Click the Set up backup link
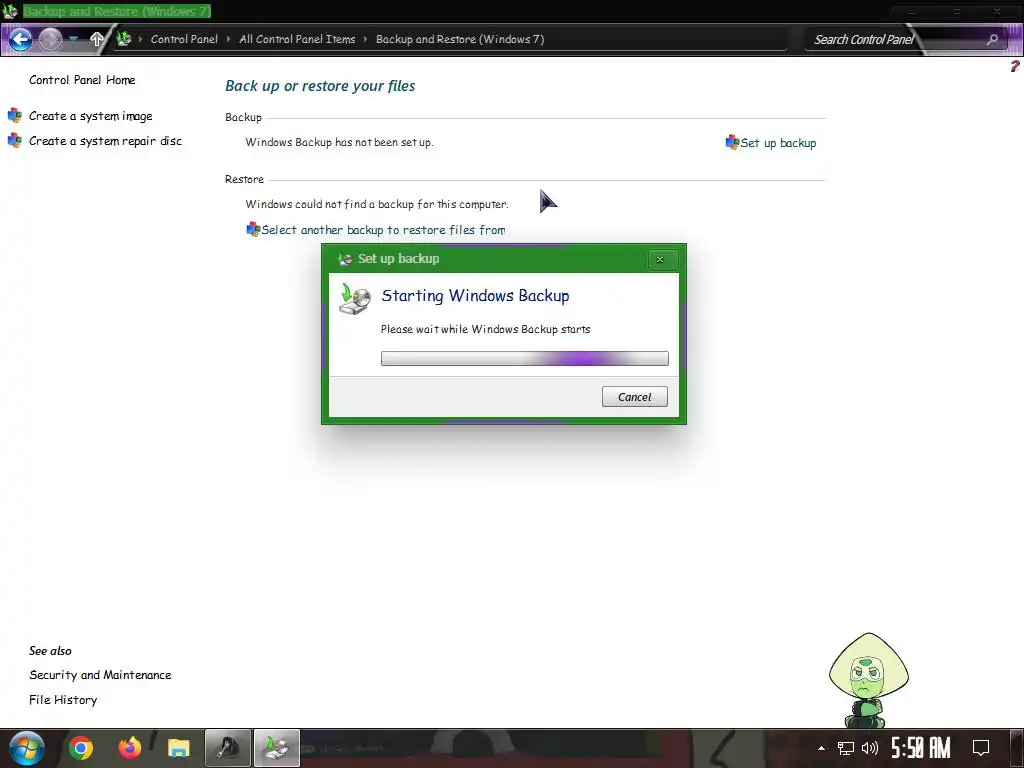This screenshot has width=1024, height=768. pyautogui.click(x=778, y=142)
